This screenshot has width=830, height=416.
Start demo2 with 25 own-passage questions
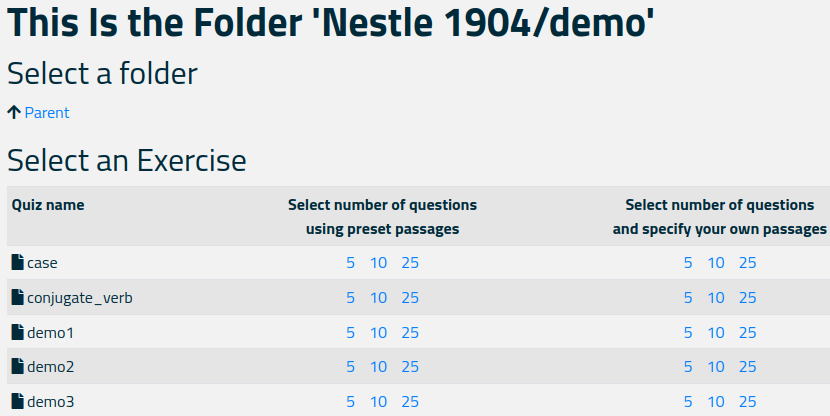pos(747,366)
